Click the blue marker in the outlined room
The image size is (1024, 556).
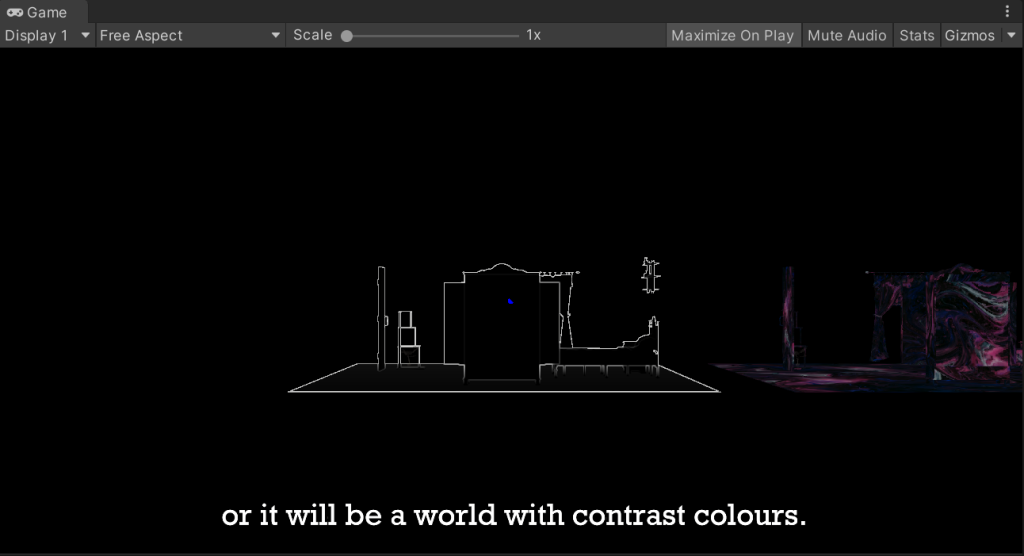pyautogui.click(x=510, y=301)
